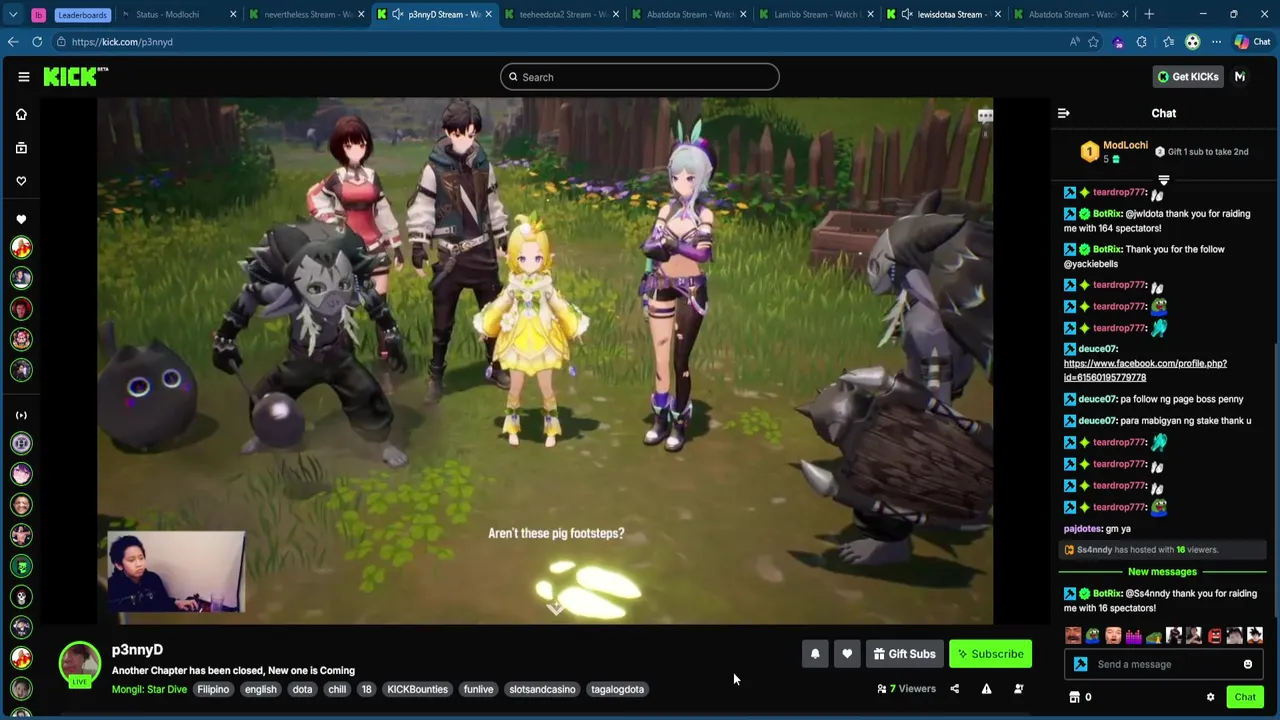Viewport: 1280px width, 720px height.
Task: Open Following heart icon in sidebar
Action: click(21, 181)
